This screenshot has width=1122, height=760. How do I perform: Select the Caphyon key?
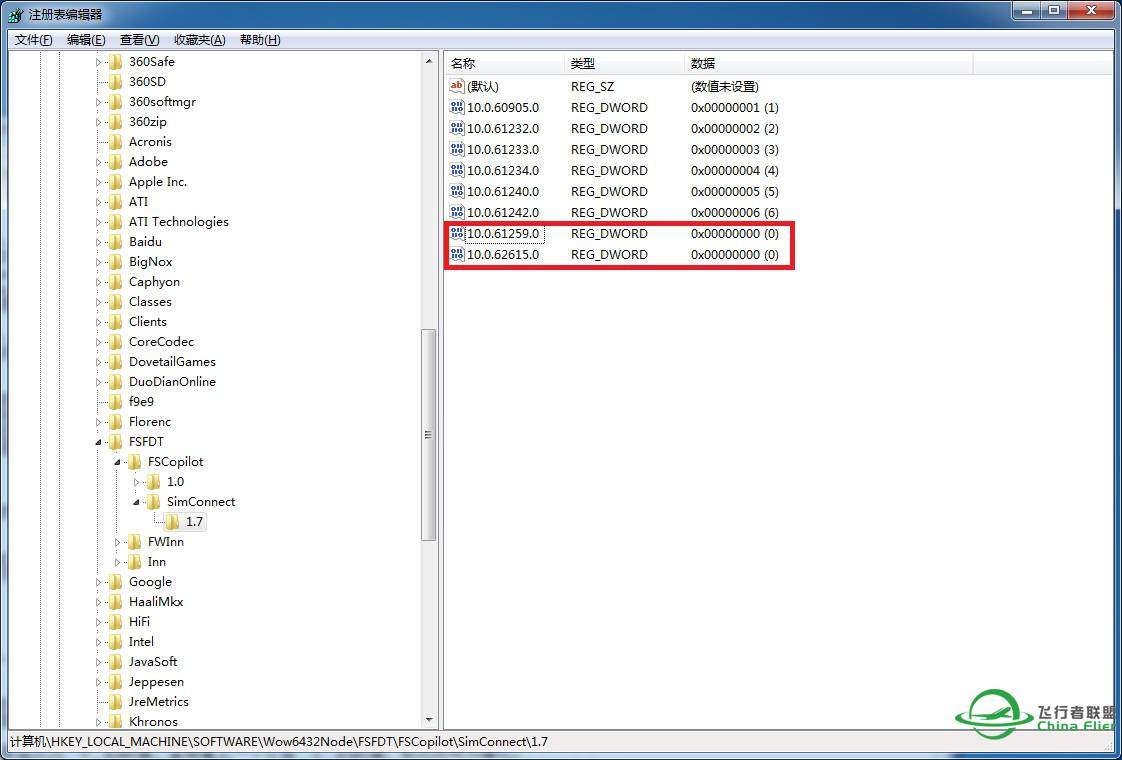point(155,282)
